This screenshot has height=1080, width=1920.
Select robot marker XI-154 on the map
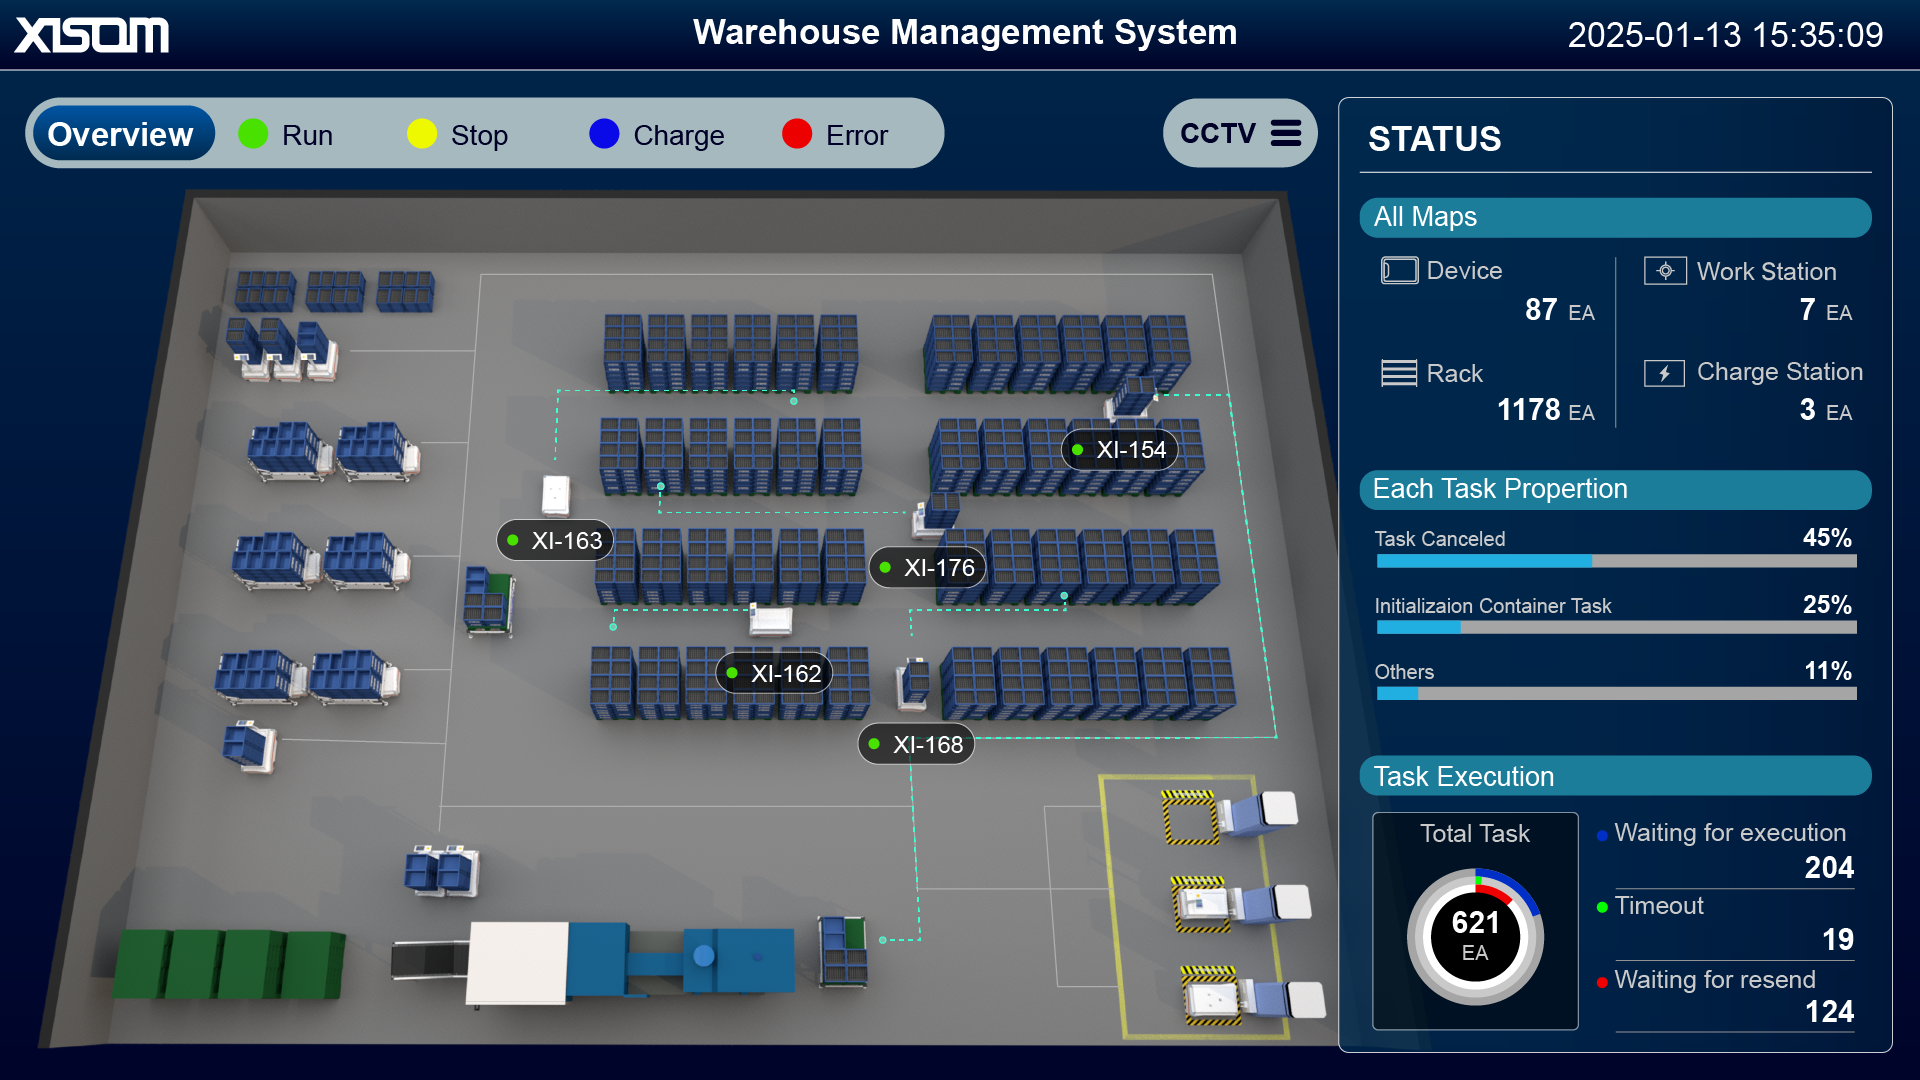[1120, 450]
